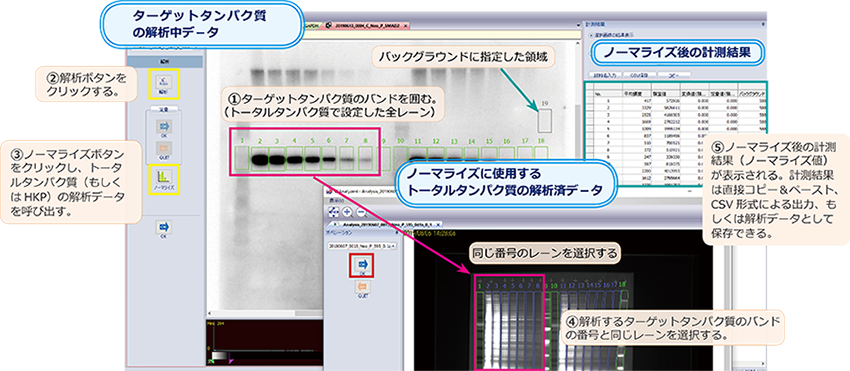Click the green minimum marker on the histogram

click(x=211, y=360)
